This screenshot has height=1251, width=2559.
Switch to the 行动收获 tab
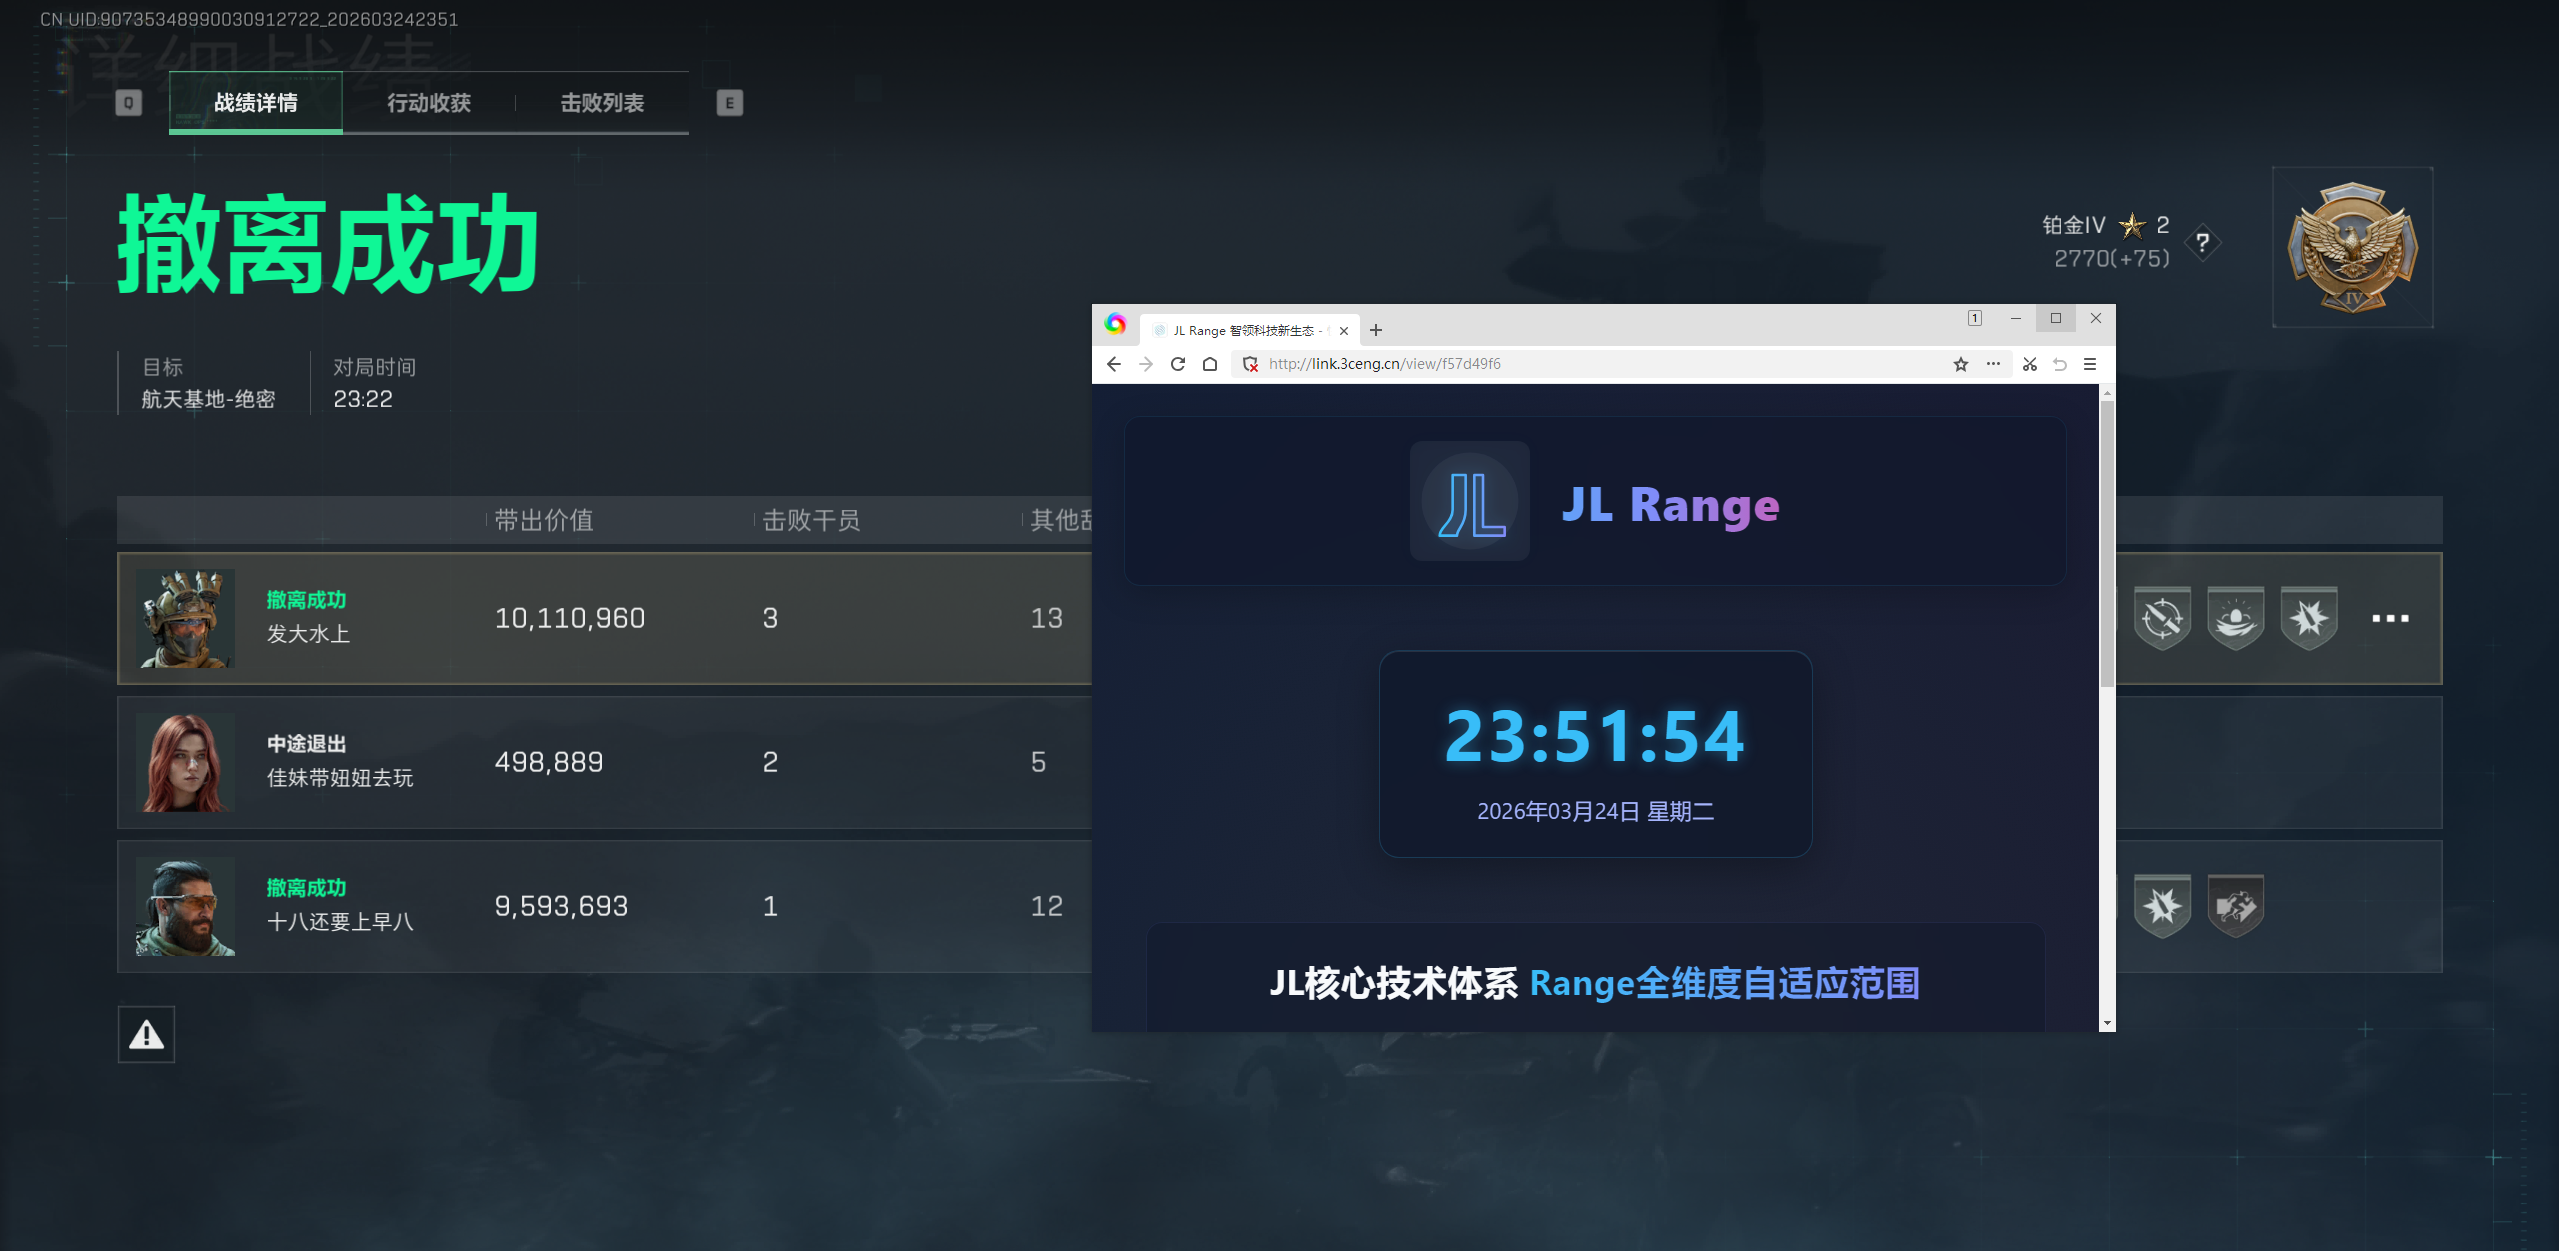(x=430, y=102)
